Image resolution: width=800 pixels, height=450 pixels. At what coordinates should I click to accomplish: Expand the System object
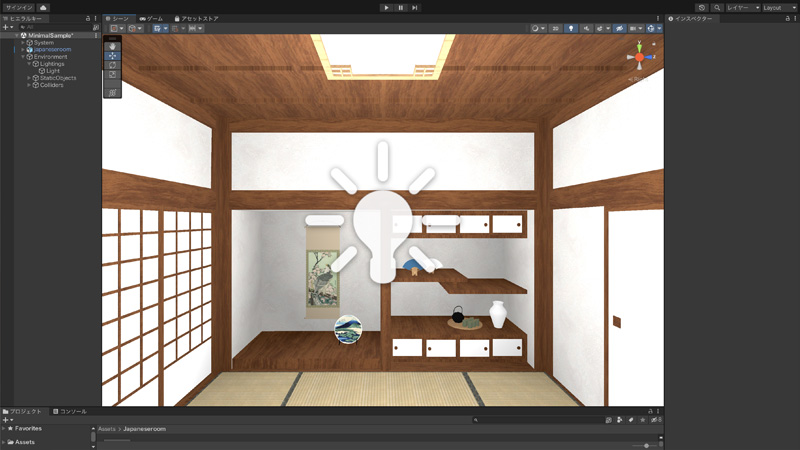pyautogui.click(x=23, y=43)
